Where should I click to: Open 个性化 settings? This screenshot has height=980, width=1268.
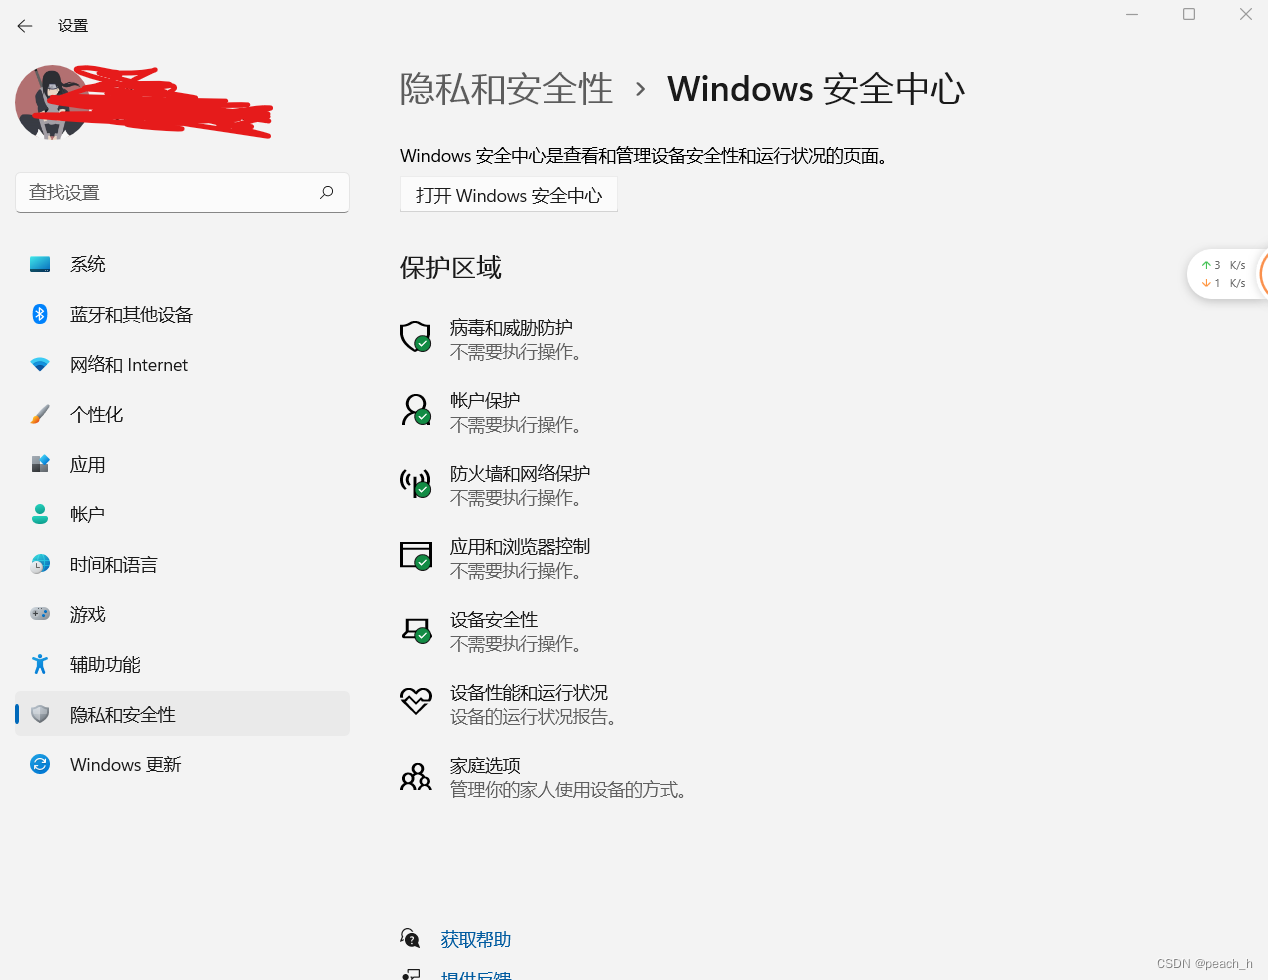[182, 414]
